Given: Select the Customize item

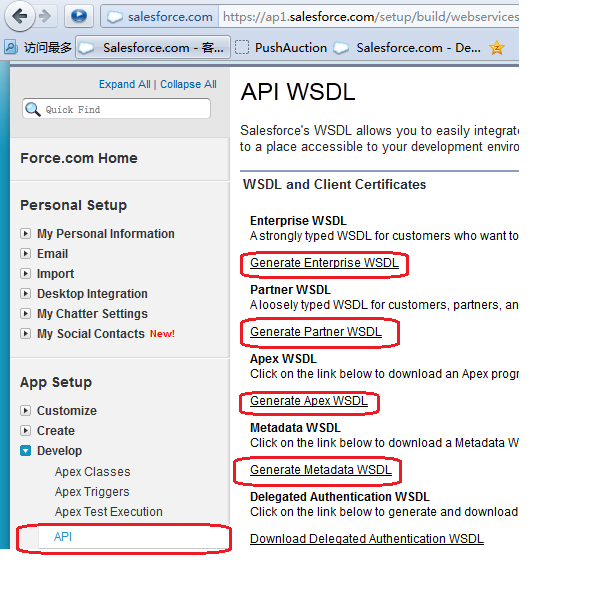Looking at the screenshot, I should pos(67,410).
